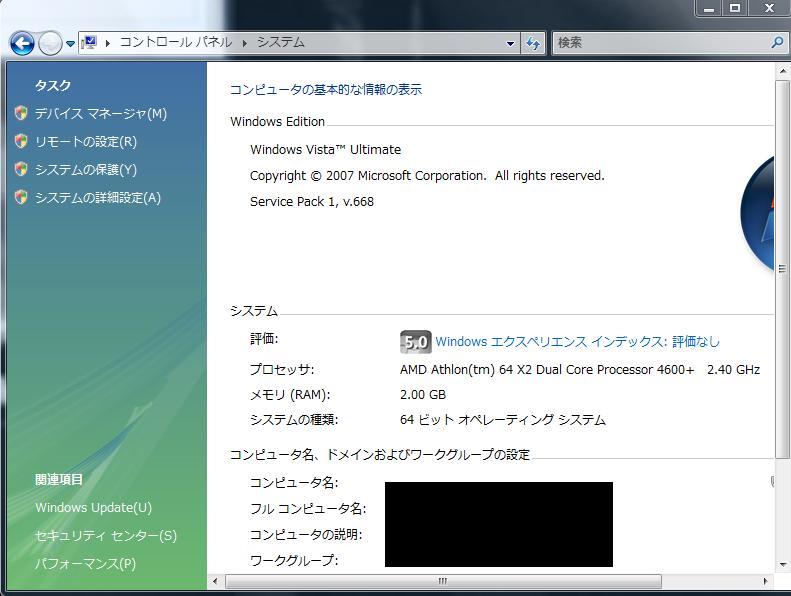Click the コンピュータ名: label
This screenshot has width=791, height=596.
pyautogui.click(x=294, y=483)
